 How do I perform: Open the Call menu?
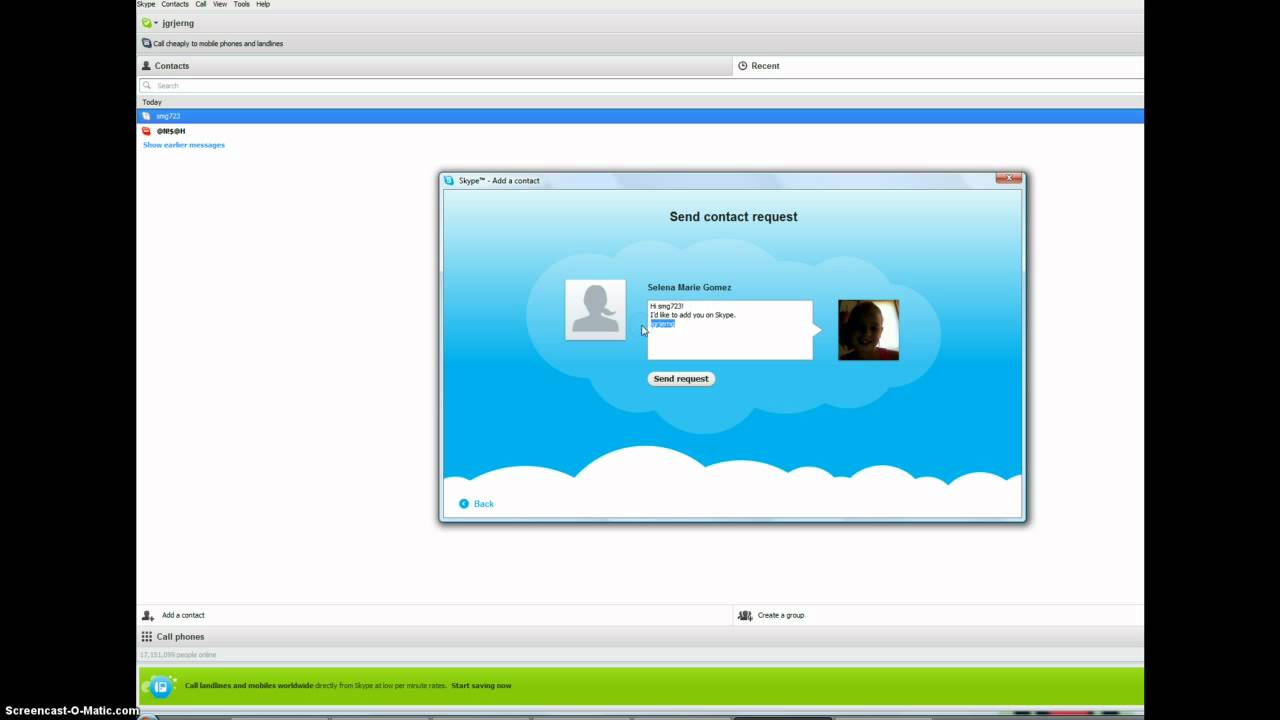point(201,4)
